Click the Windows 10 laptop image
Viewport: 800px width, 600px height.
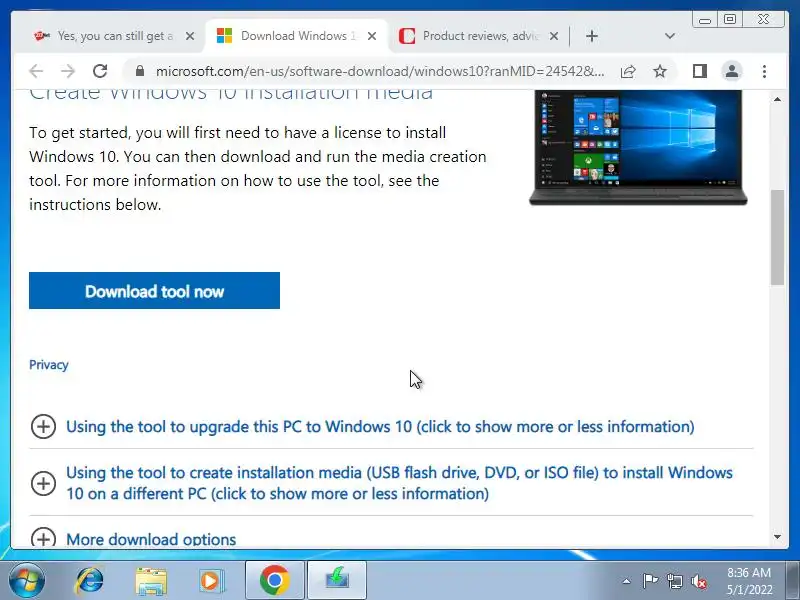(x=638, y=148)
